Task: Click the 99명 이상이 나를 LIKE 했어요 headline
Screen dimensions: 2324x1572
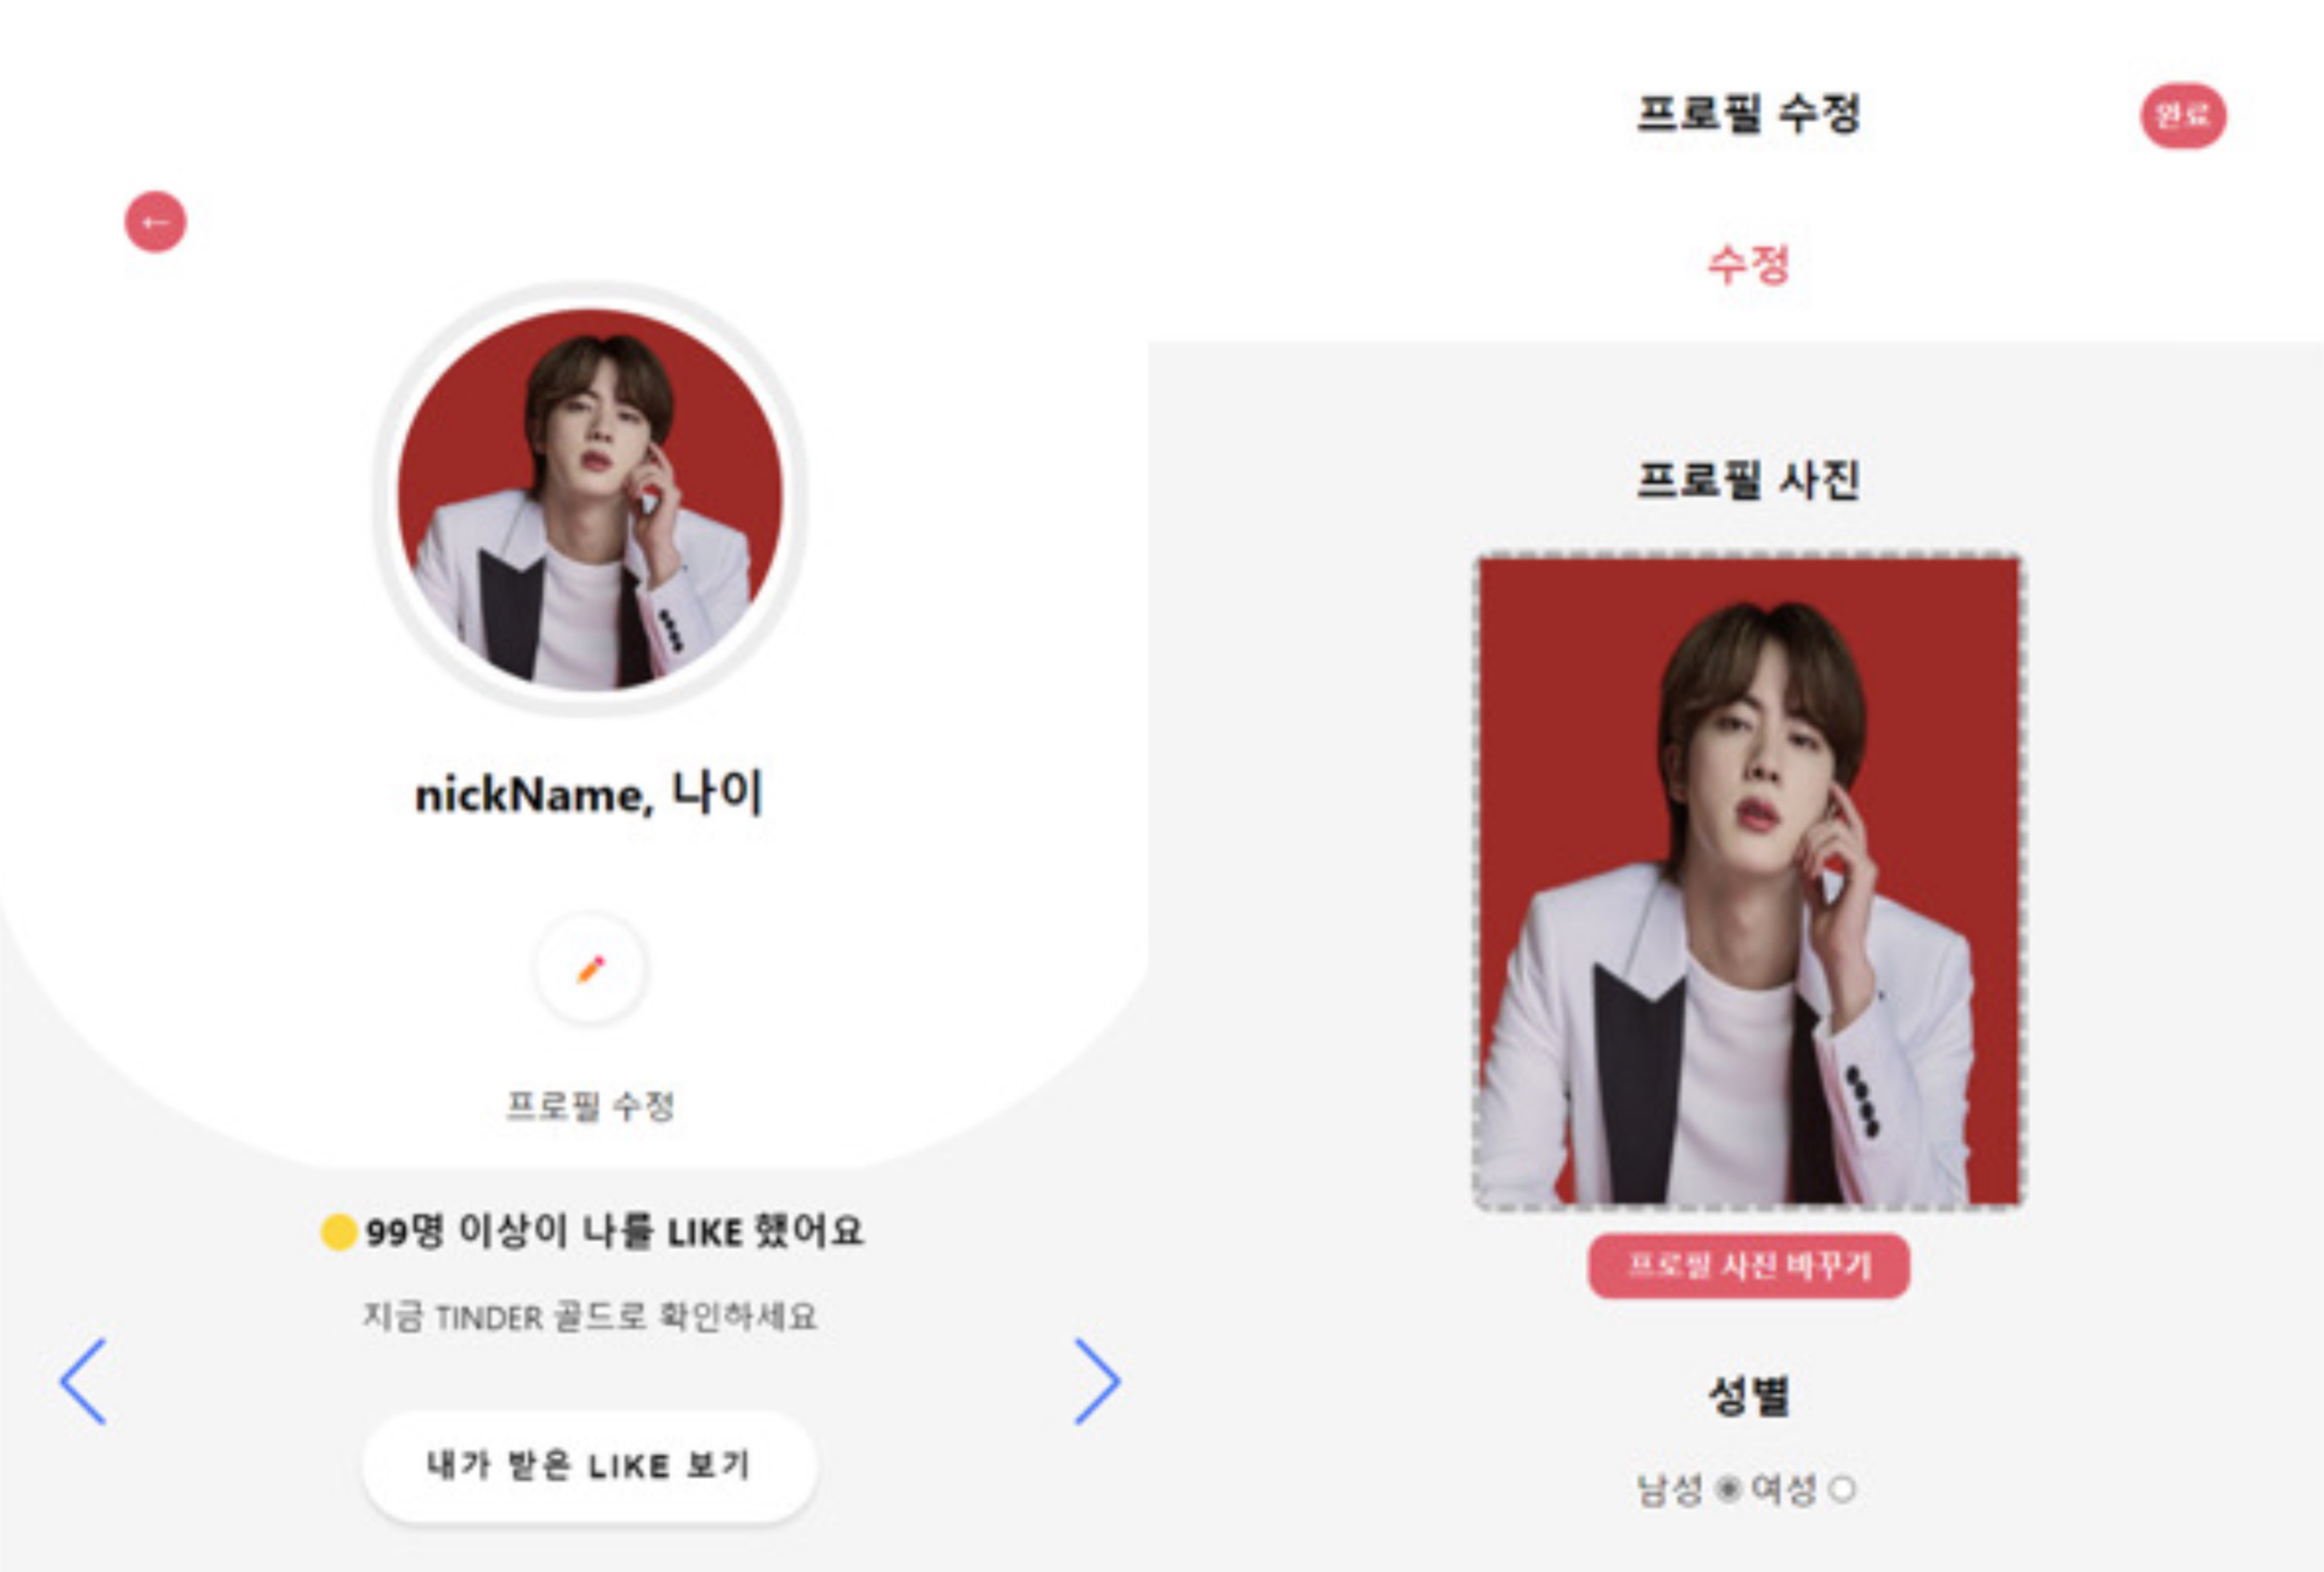Action: [x=614, y=1232]
